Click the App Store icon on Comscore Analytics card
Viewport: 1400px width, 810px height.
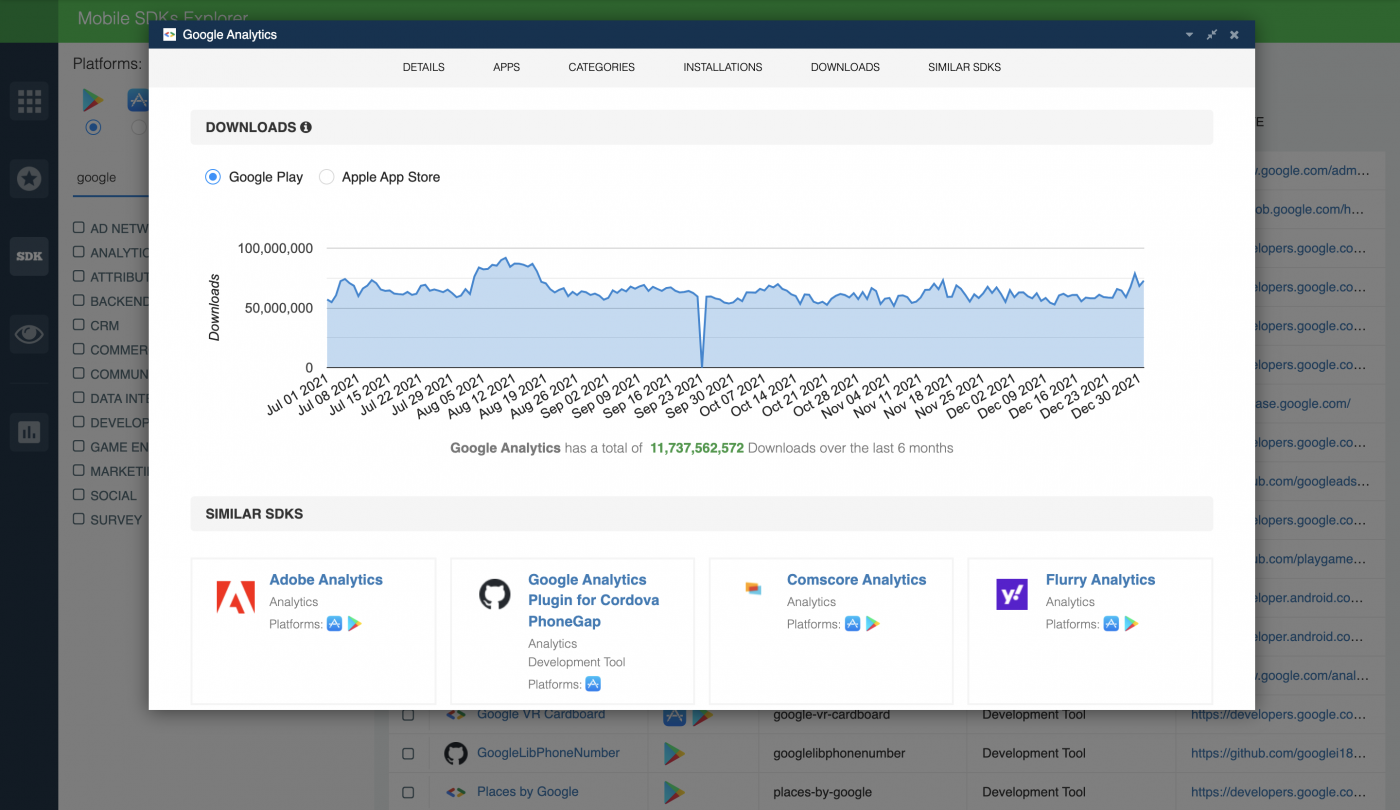tap(853, 624)
